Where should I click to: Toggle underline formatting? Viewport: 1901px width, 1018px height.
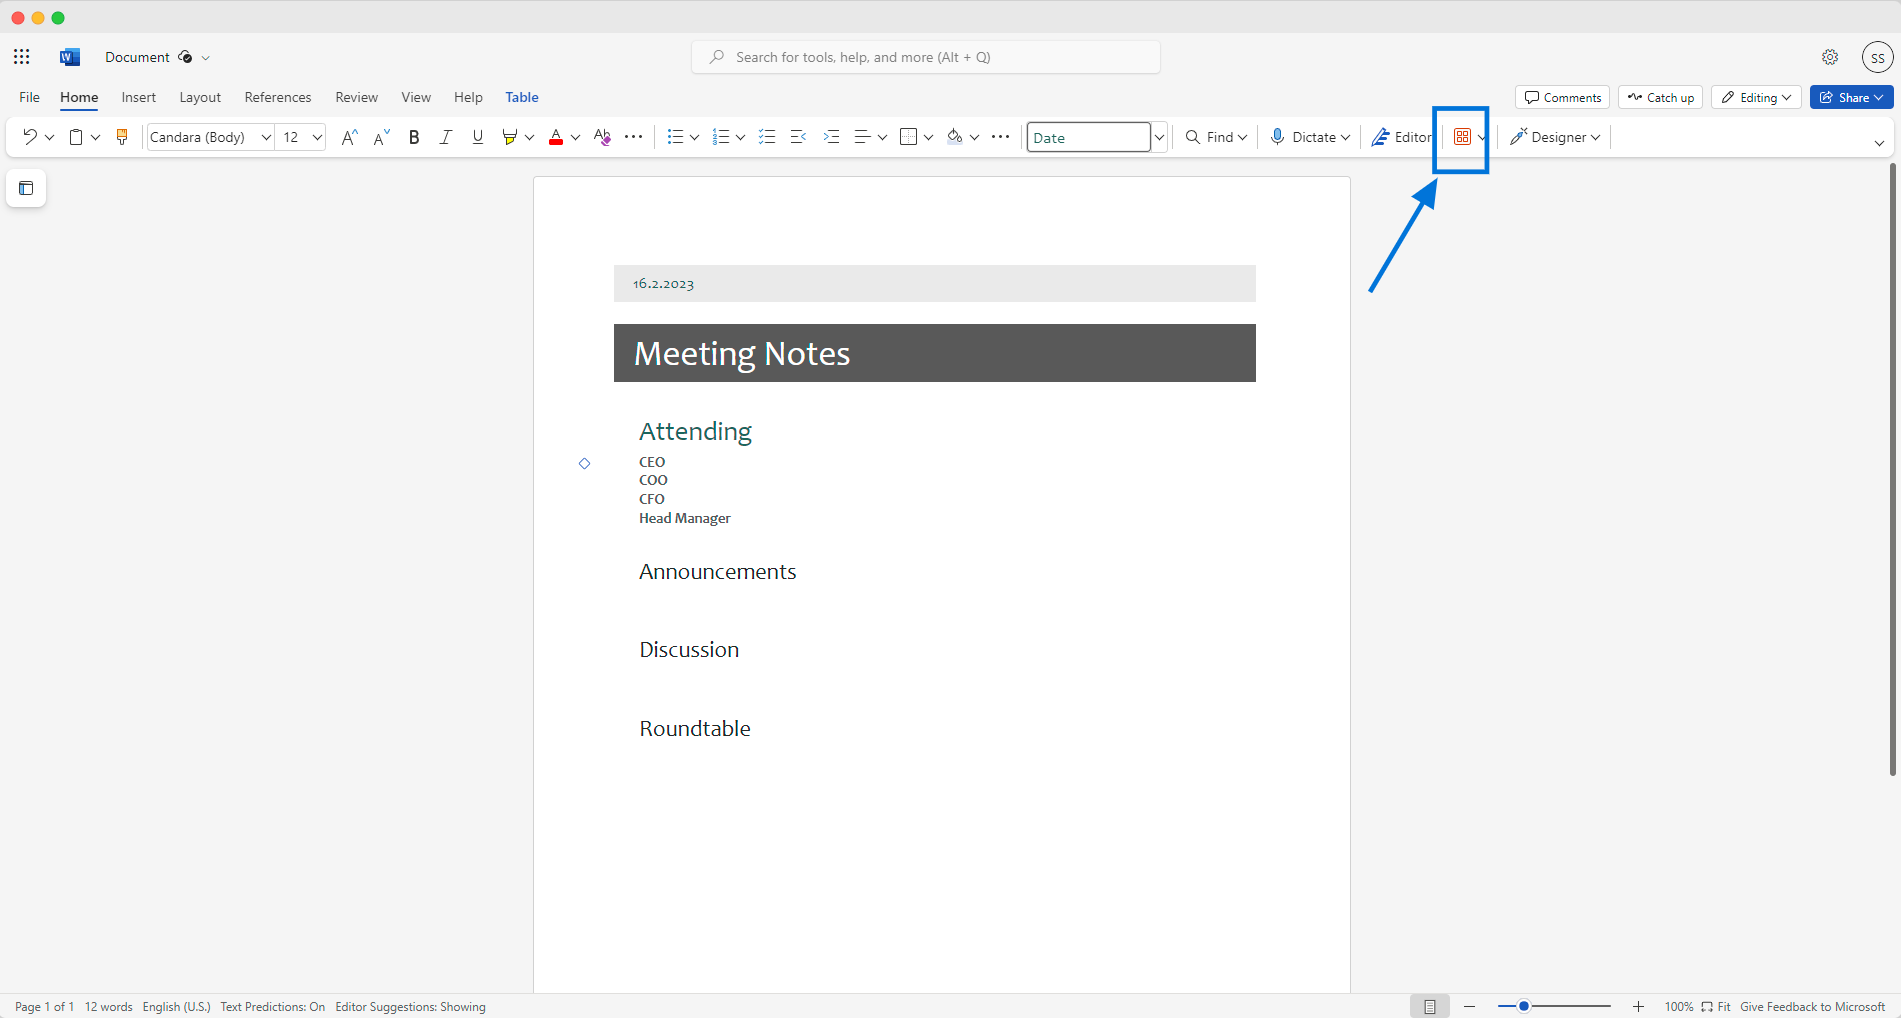coord(478,137)
